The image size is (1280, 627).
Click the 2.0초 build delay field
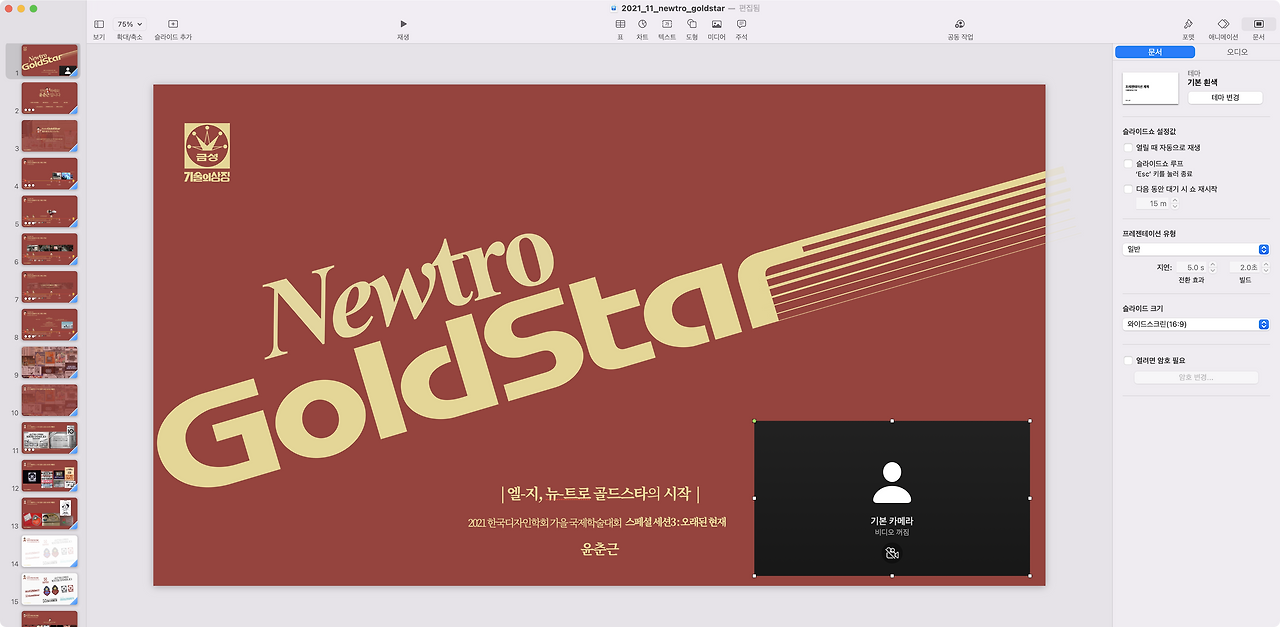coord(1244,267)
